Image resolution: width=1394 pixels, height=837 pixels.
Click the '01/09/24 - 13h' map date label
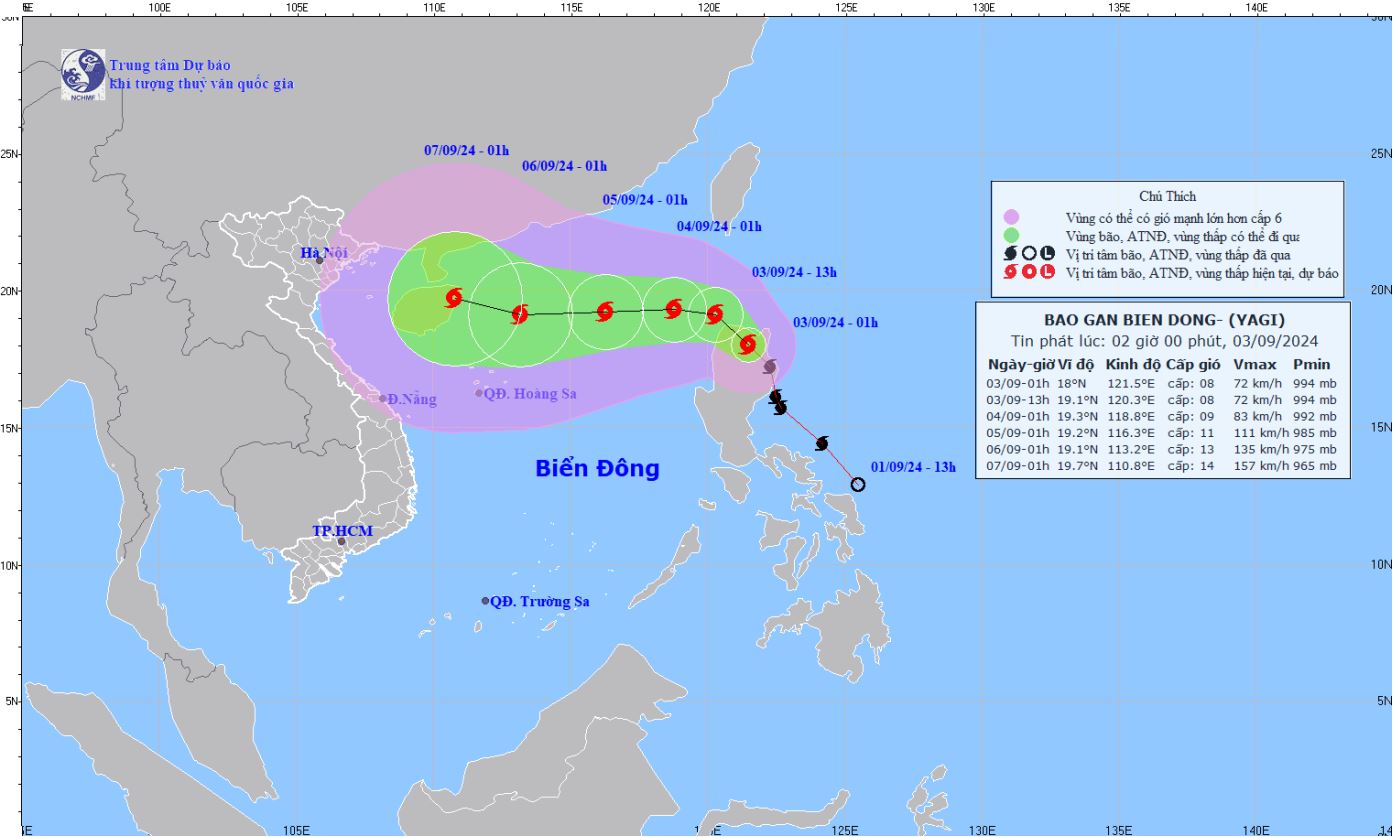[914, 467]
